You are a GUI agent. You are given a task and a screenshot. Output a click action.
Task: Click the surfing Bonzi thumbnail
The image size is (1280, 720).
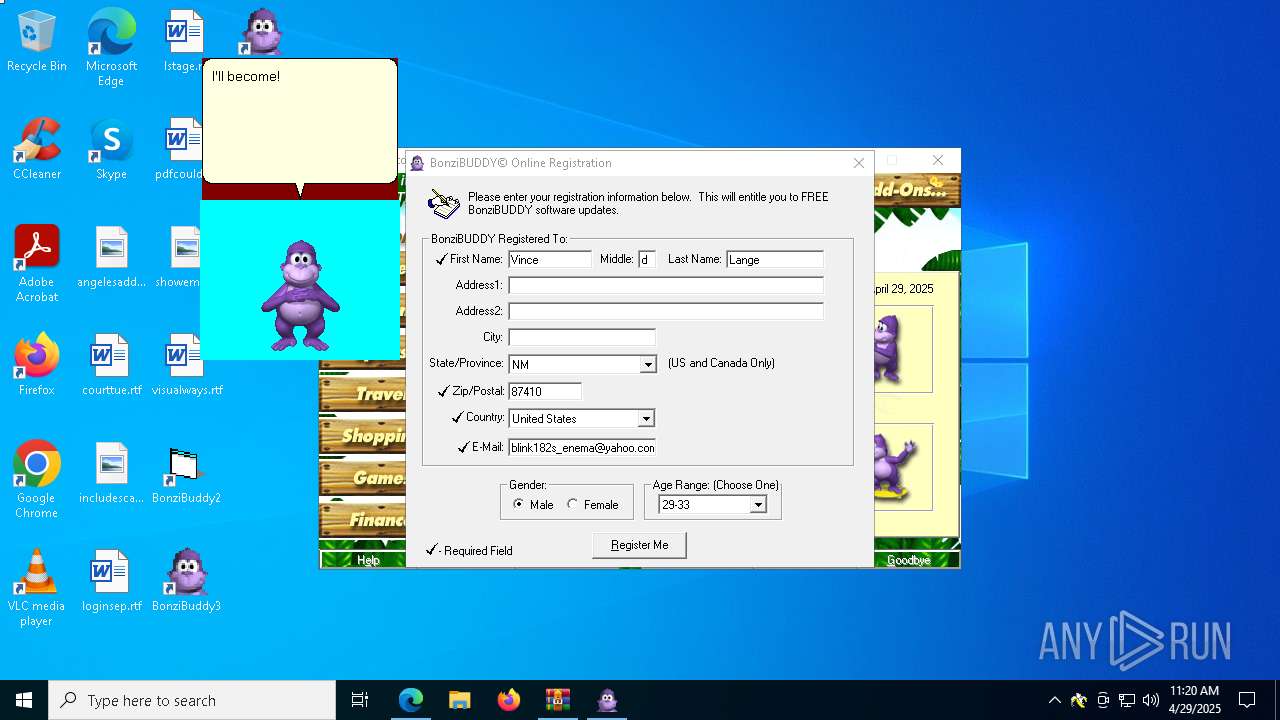tap(903, 466)
